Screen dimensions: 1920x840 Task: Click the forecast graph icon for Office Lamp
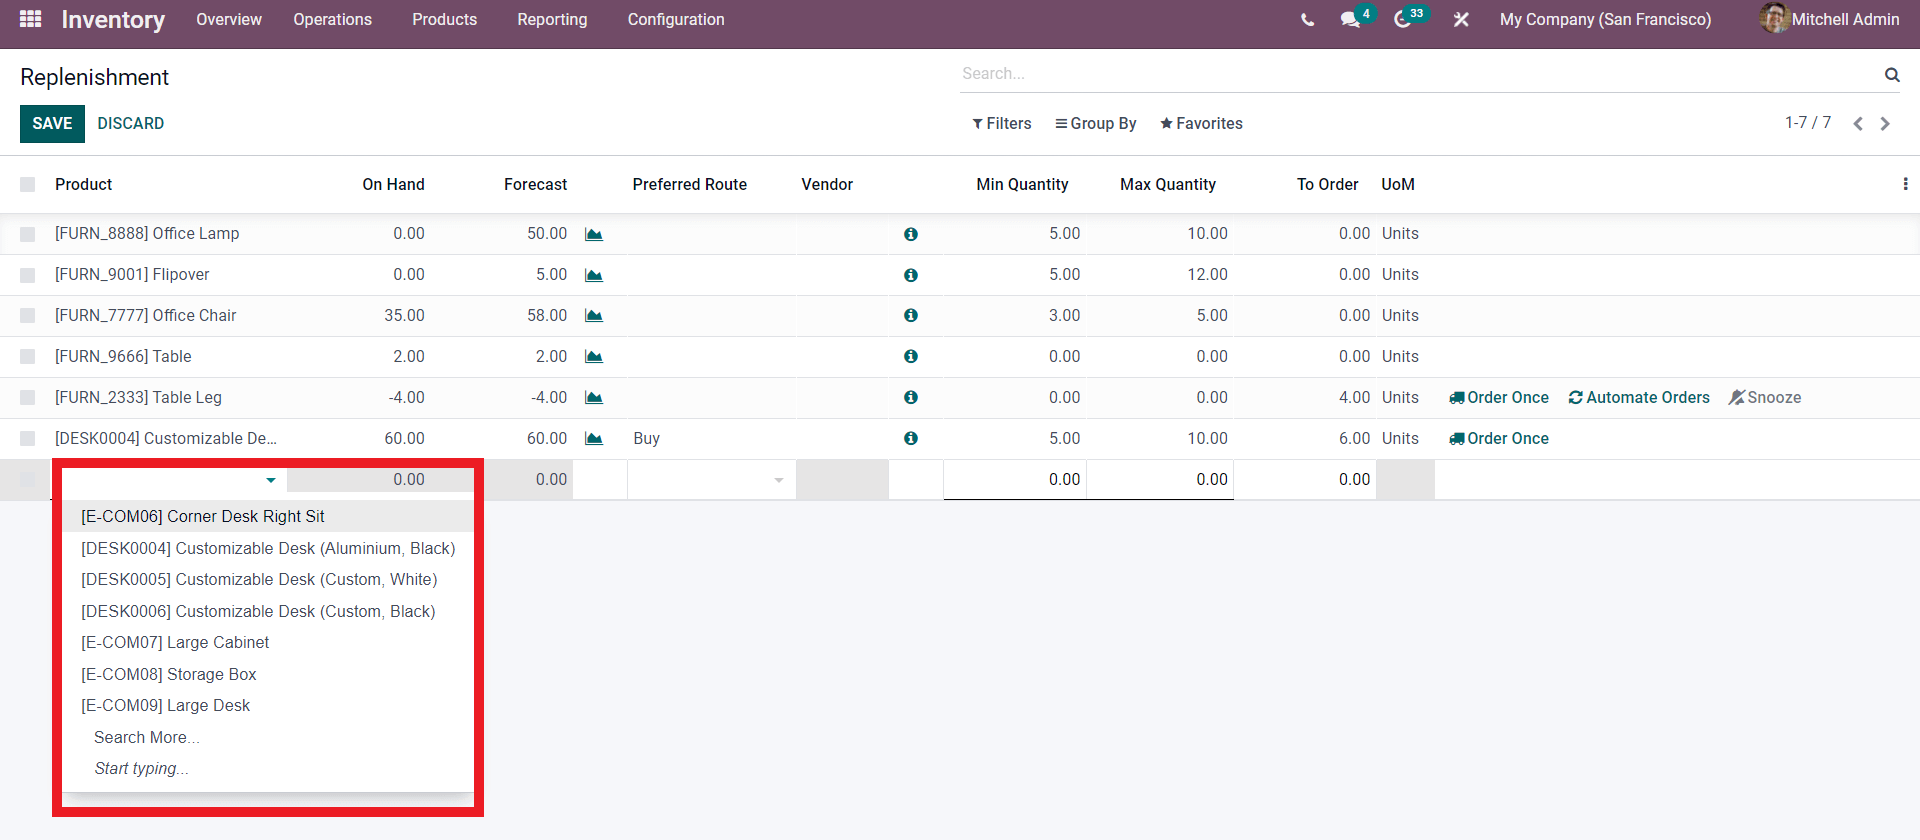click(594, 234)
